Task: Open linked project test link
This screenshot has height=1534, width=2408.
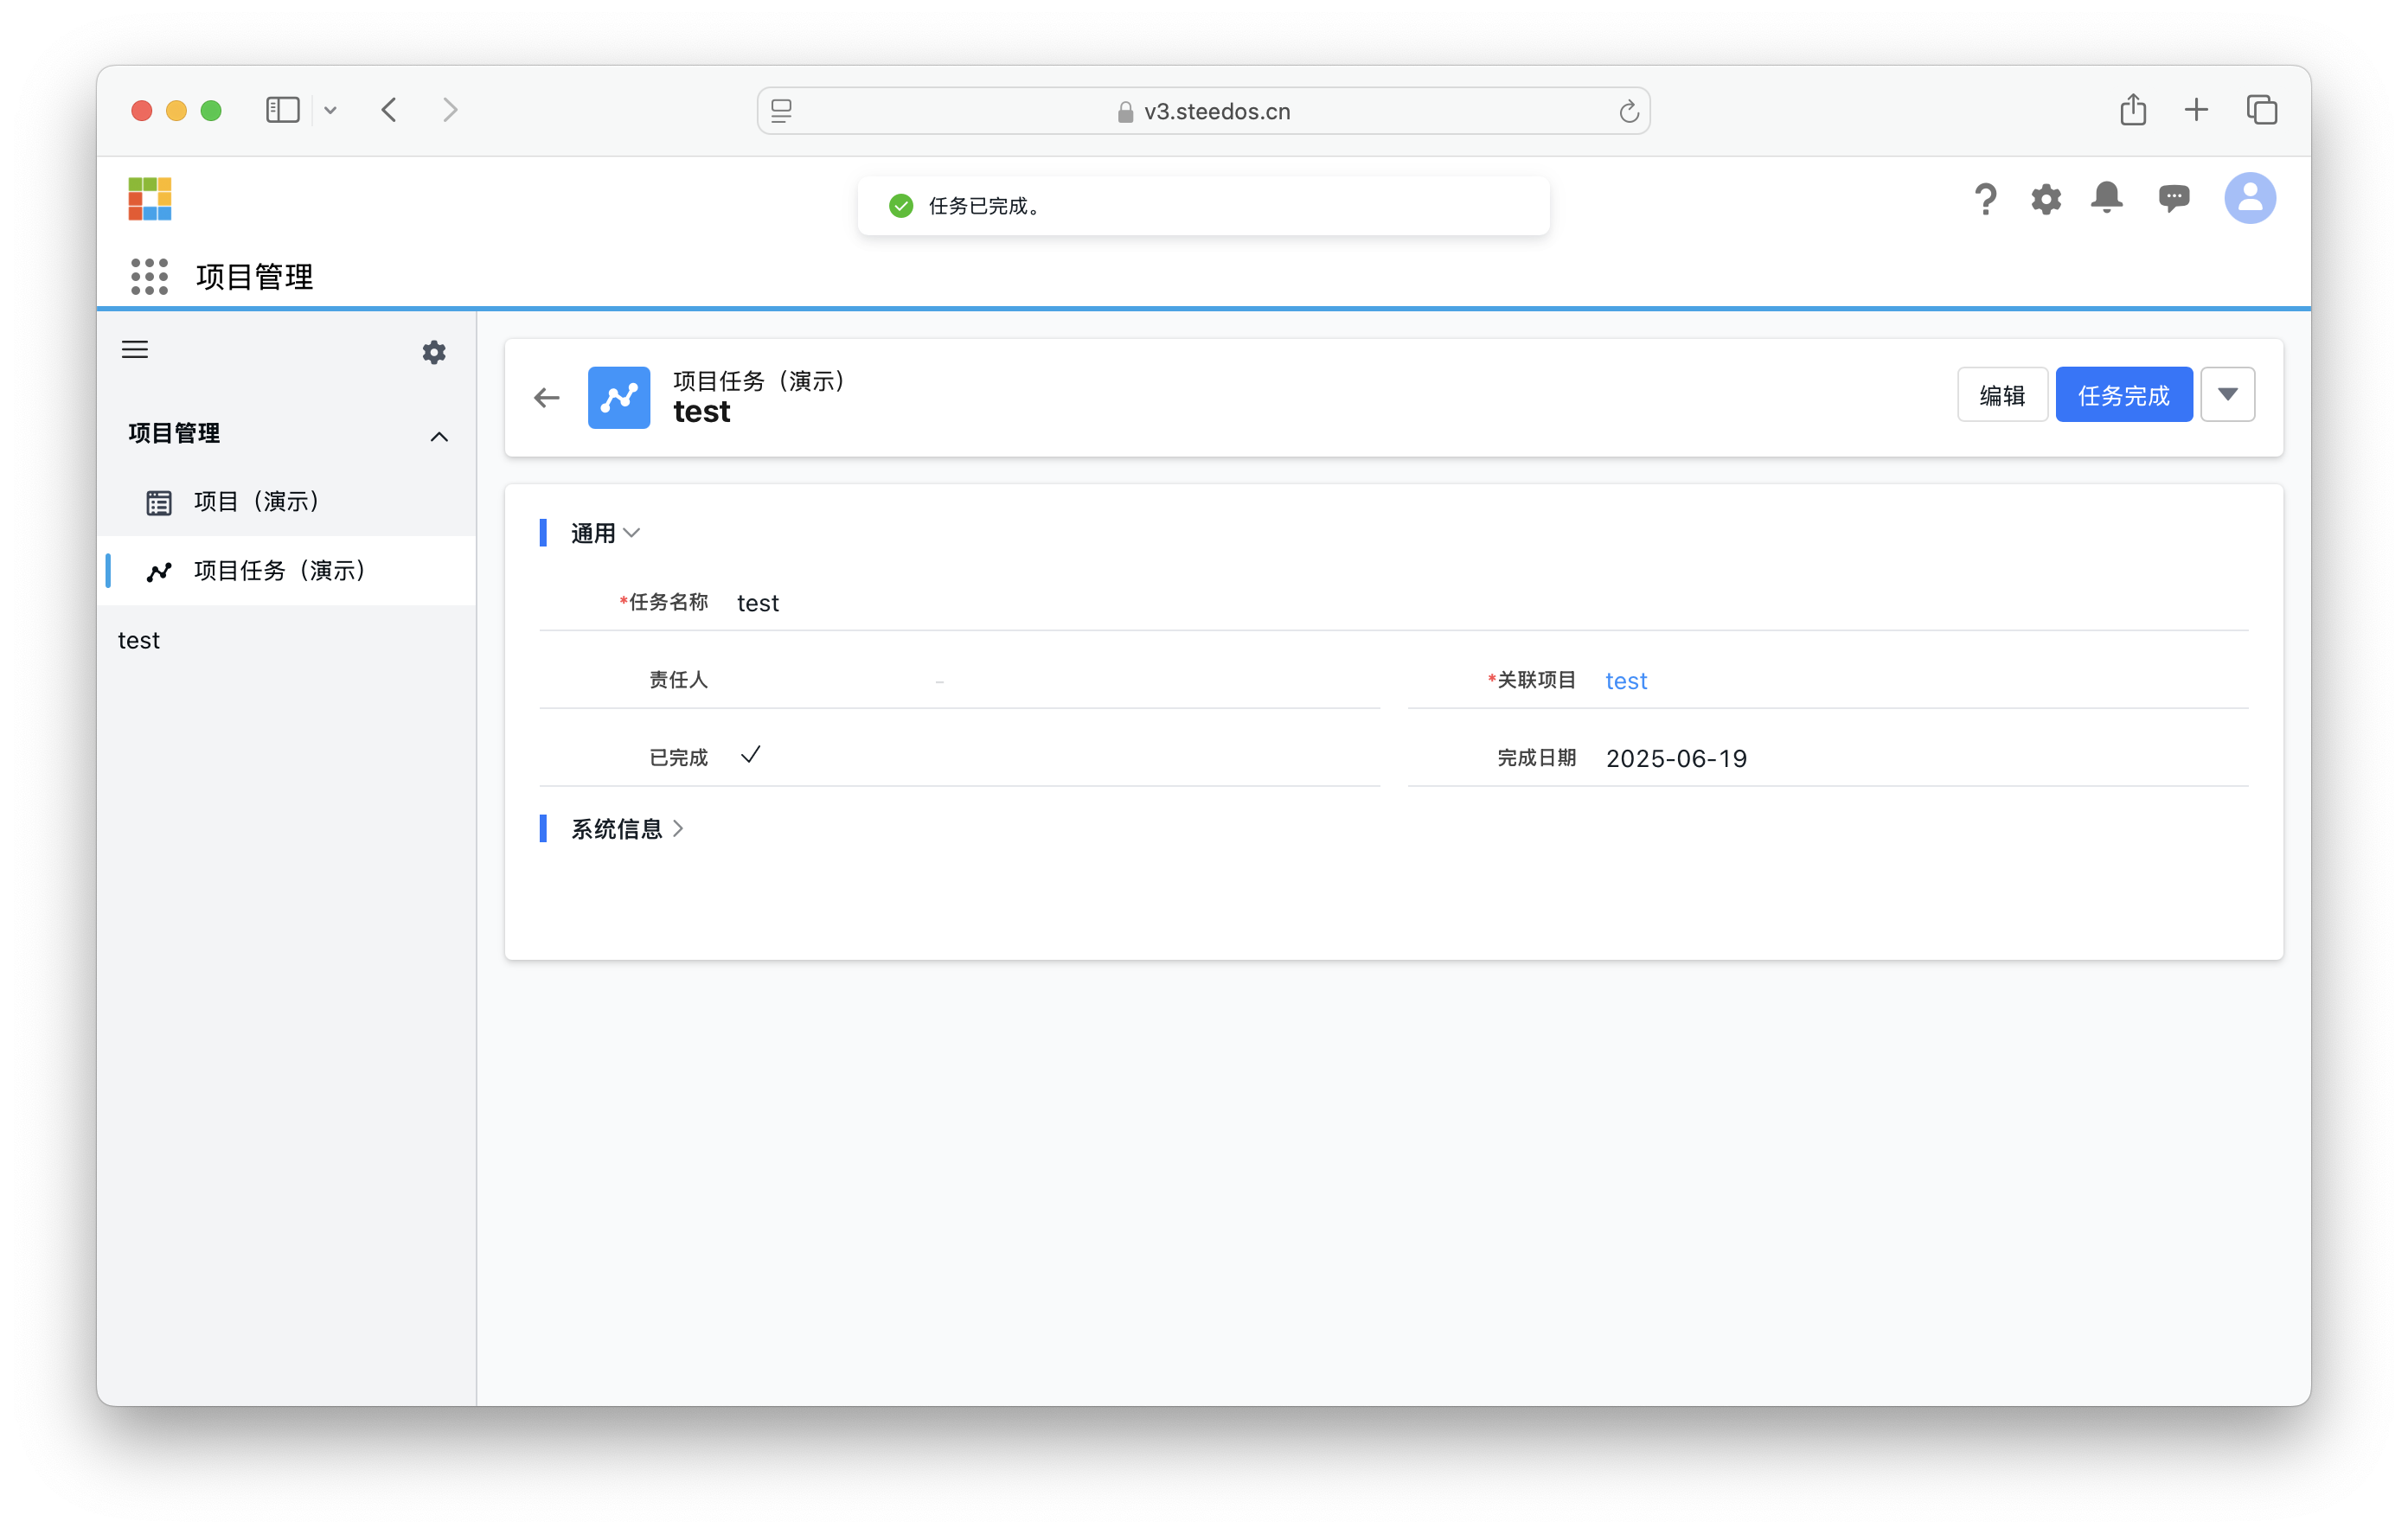Action: (1625, 681)
